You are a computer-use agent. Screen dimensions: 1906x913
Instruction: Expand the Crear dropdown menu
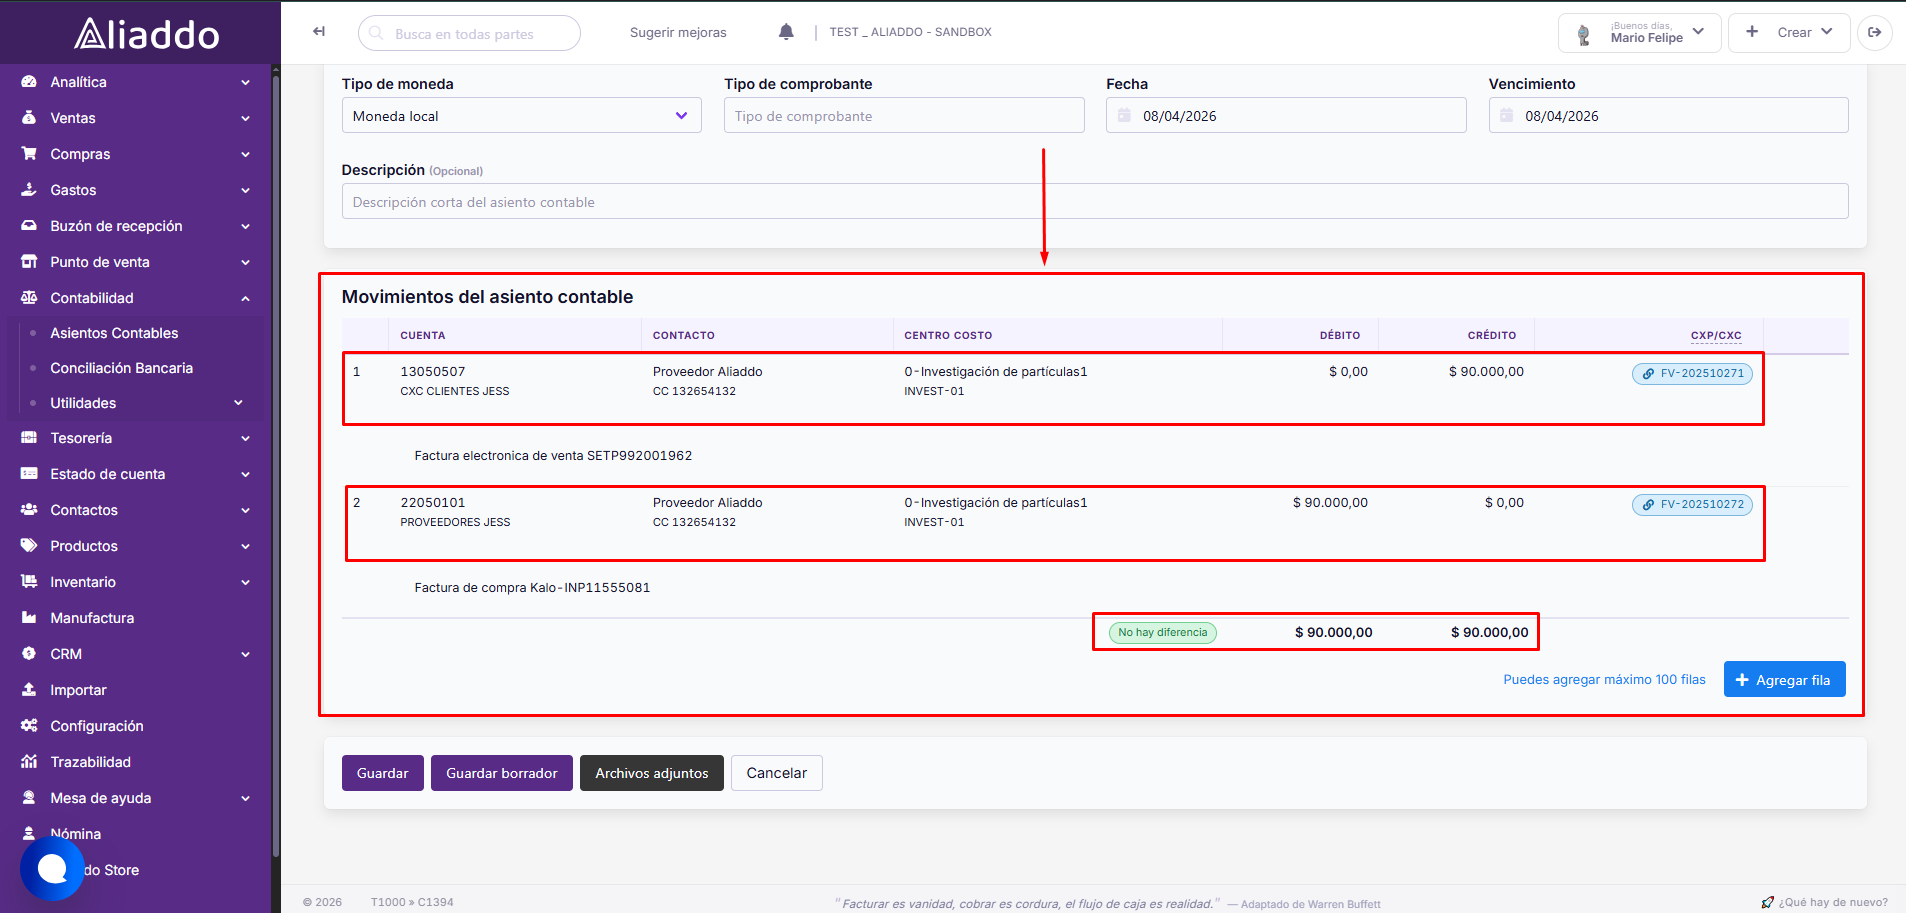point(1790,33)
